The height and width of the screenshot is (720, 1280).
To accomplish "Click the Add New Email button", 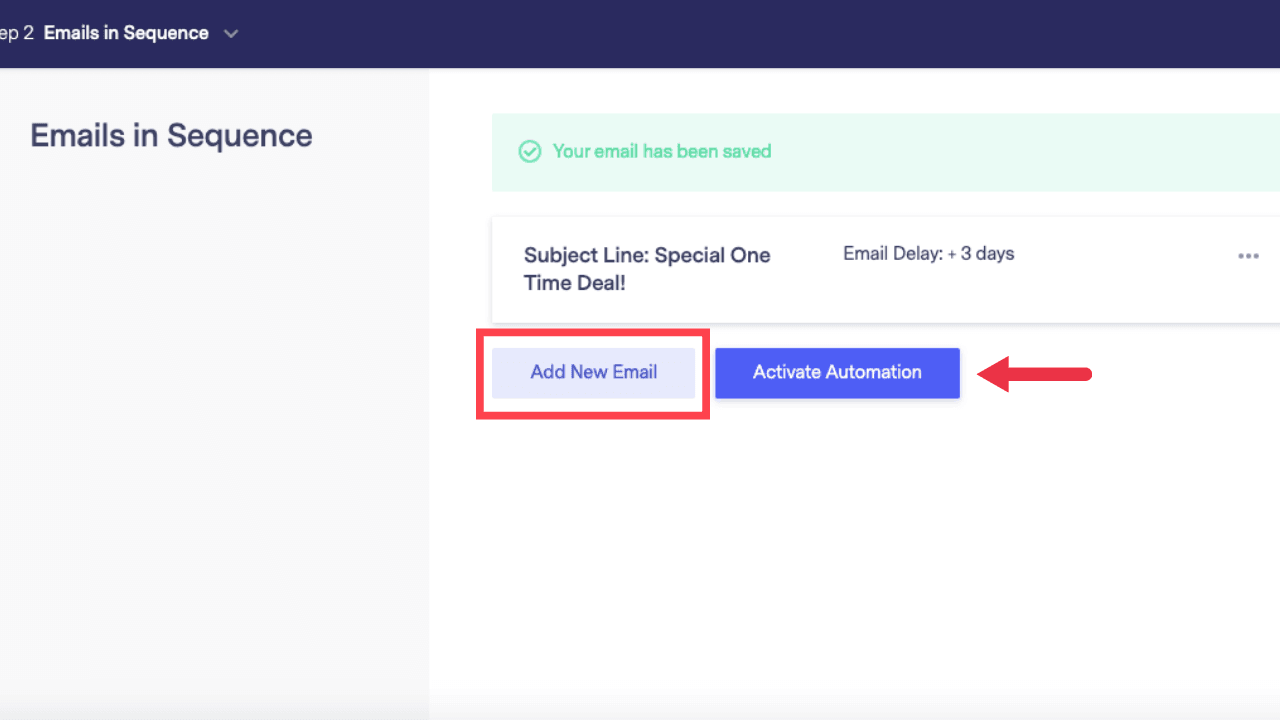I will (593, 373).
